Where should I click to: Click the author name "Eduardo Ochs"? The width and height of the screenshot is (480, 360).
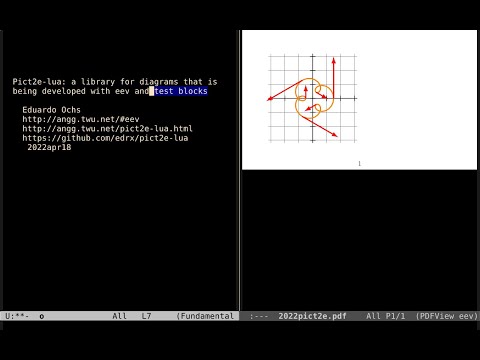(x=51, y=110)
